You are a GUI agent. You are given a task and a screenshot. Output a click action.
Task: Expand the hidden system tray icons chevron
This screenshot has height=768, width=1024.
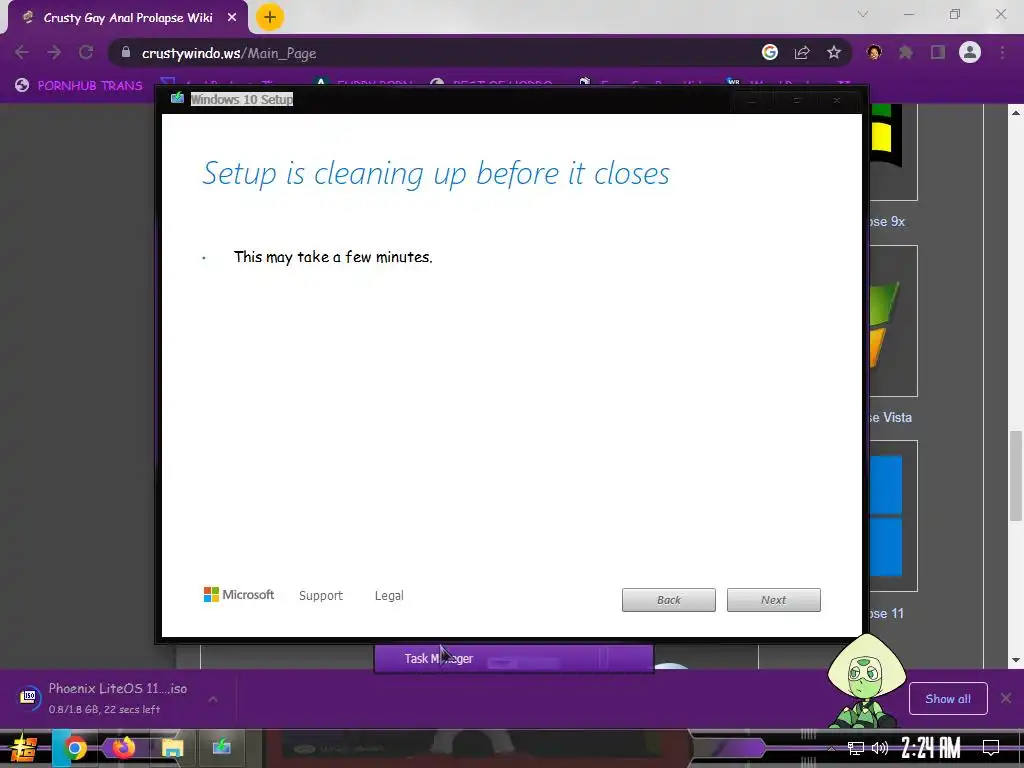(831, 748)
